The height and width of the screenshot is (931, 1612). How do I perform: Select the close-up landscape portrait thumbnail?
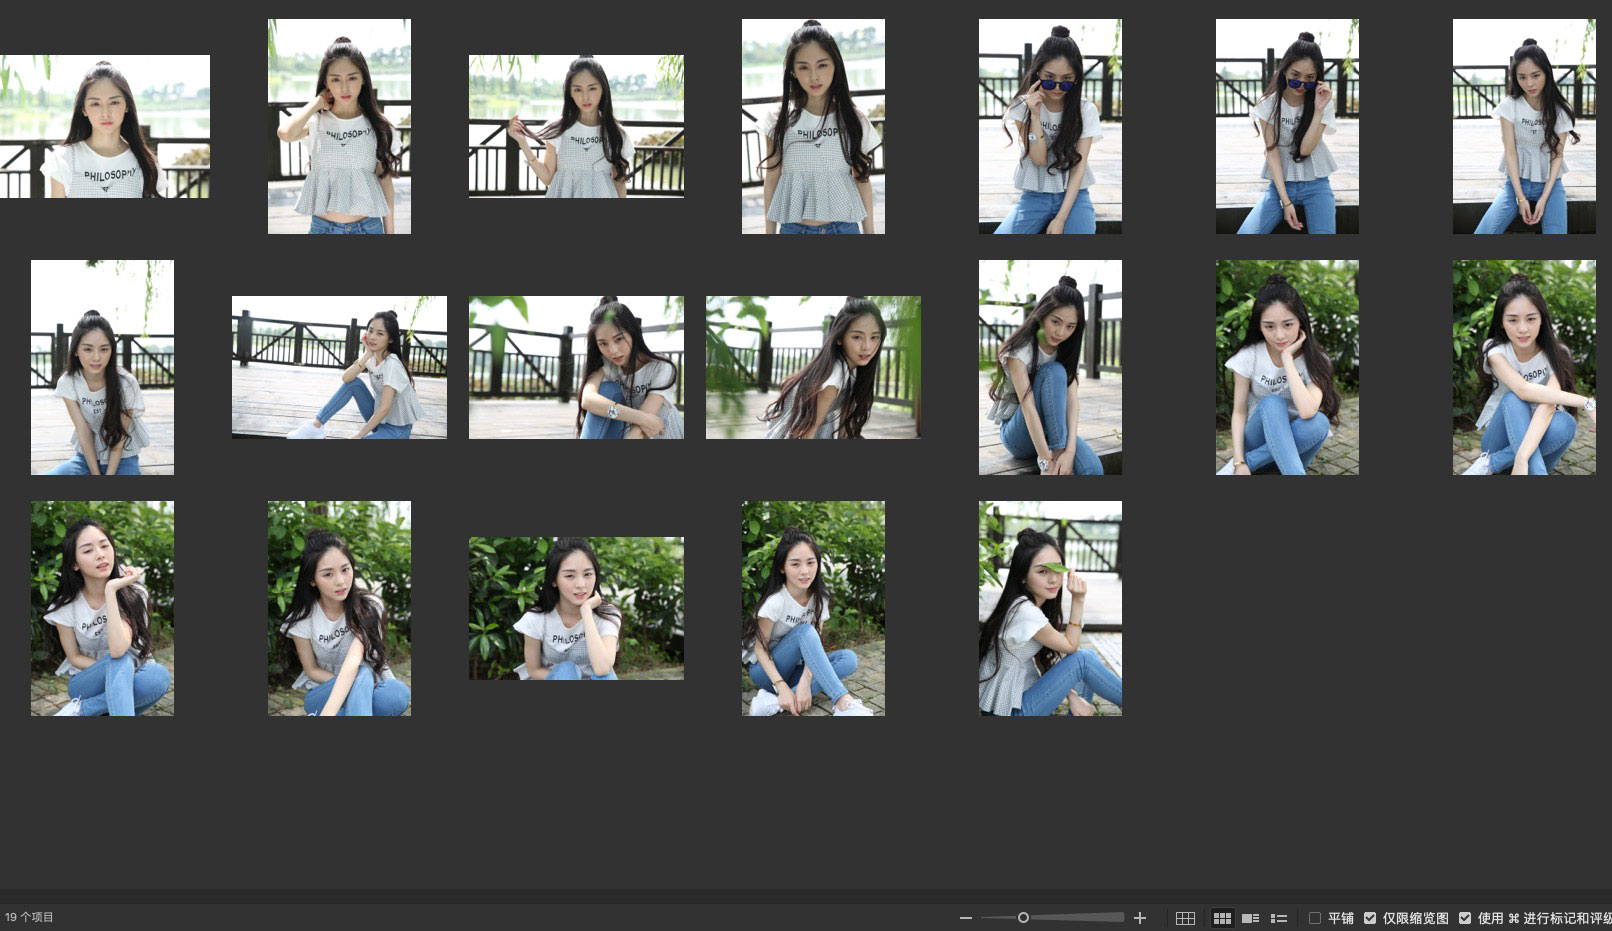(105, 126)
